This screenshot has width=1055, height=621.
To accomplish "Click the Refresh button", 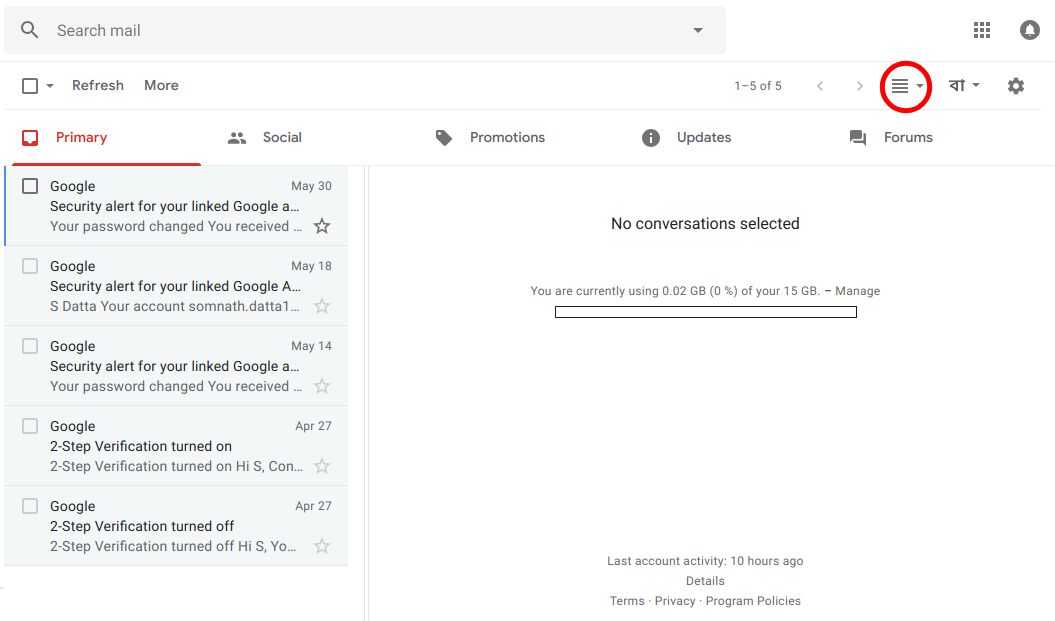I will [98, 85].
